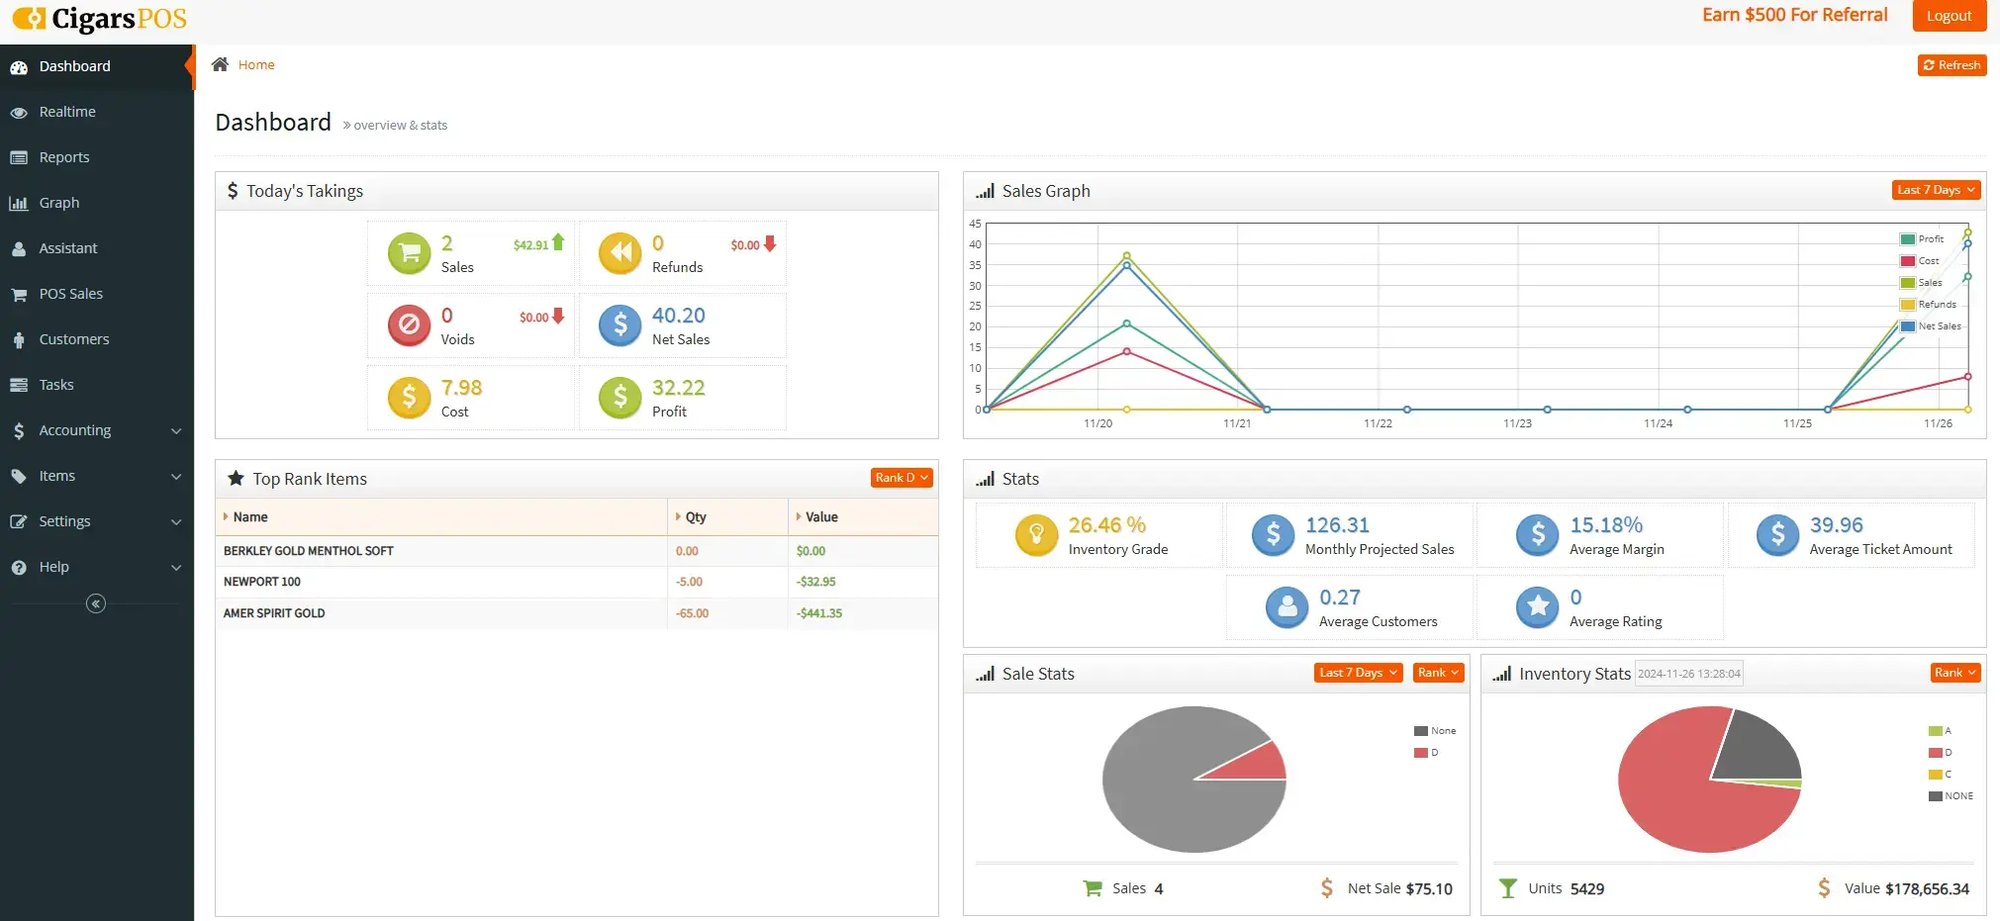Click the Average Rating star icon

click(x=1538, y=607)
